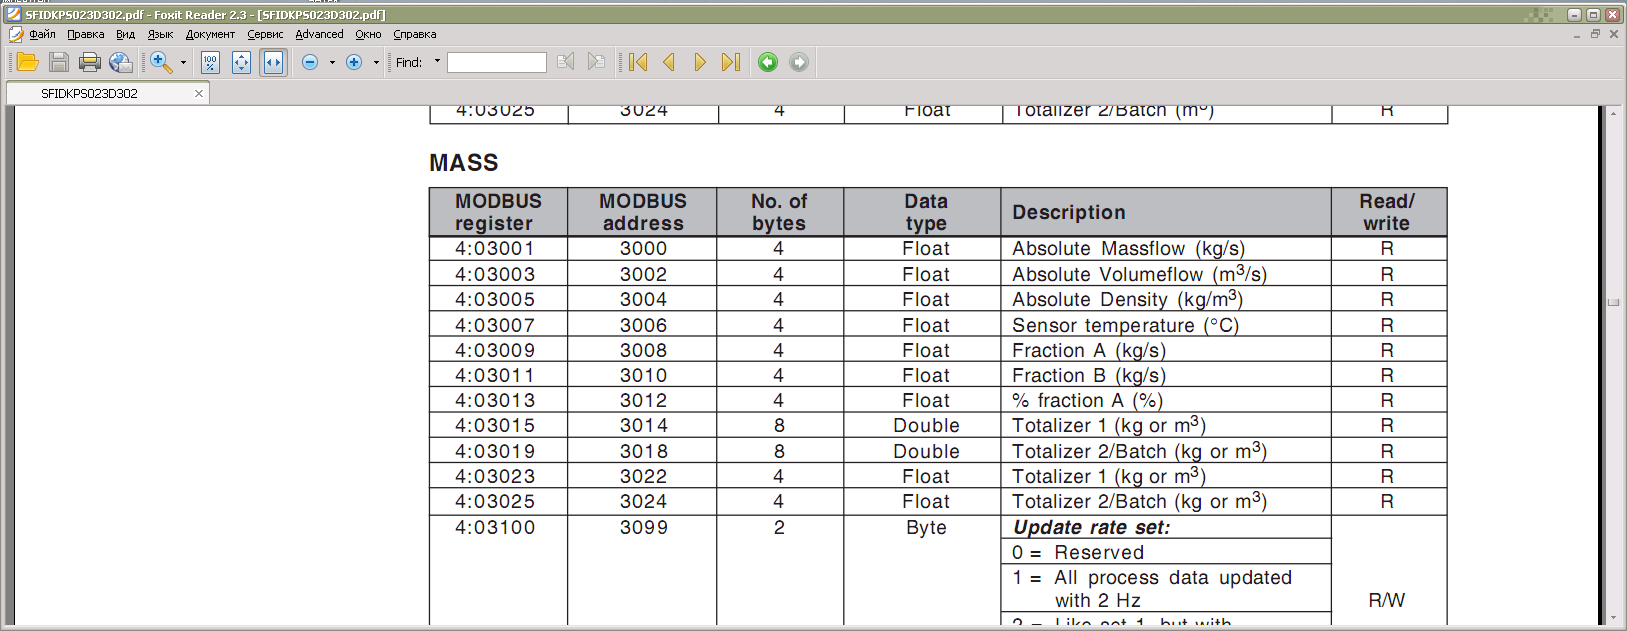Zoom in with the plus button
The image size is (1627, 631).
tap(354, 62)
